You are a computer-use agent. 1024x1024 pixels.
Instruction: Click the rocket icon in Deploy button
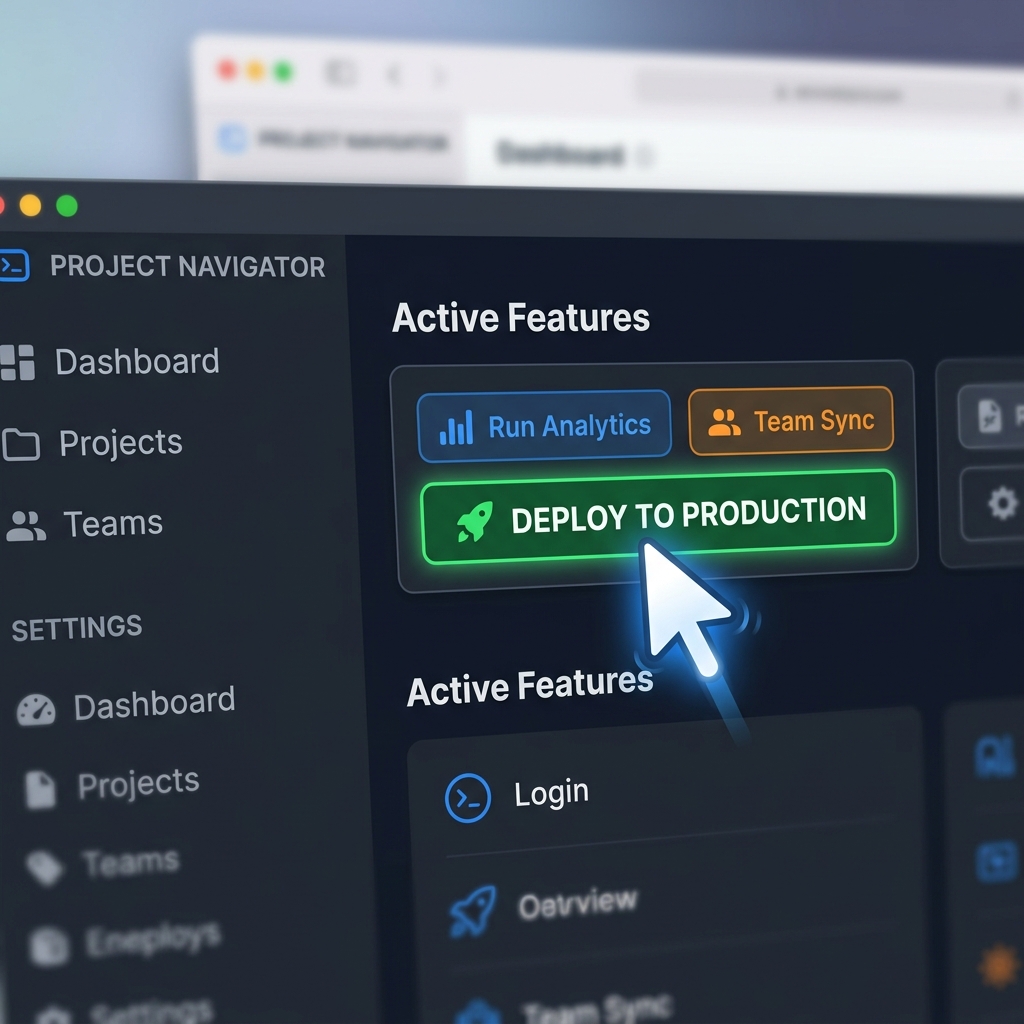click(x=475, y=521)
